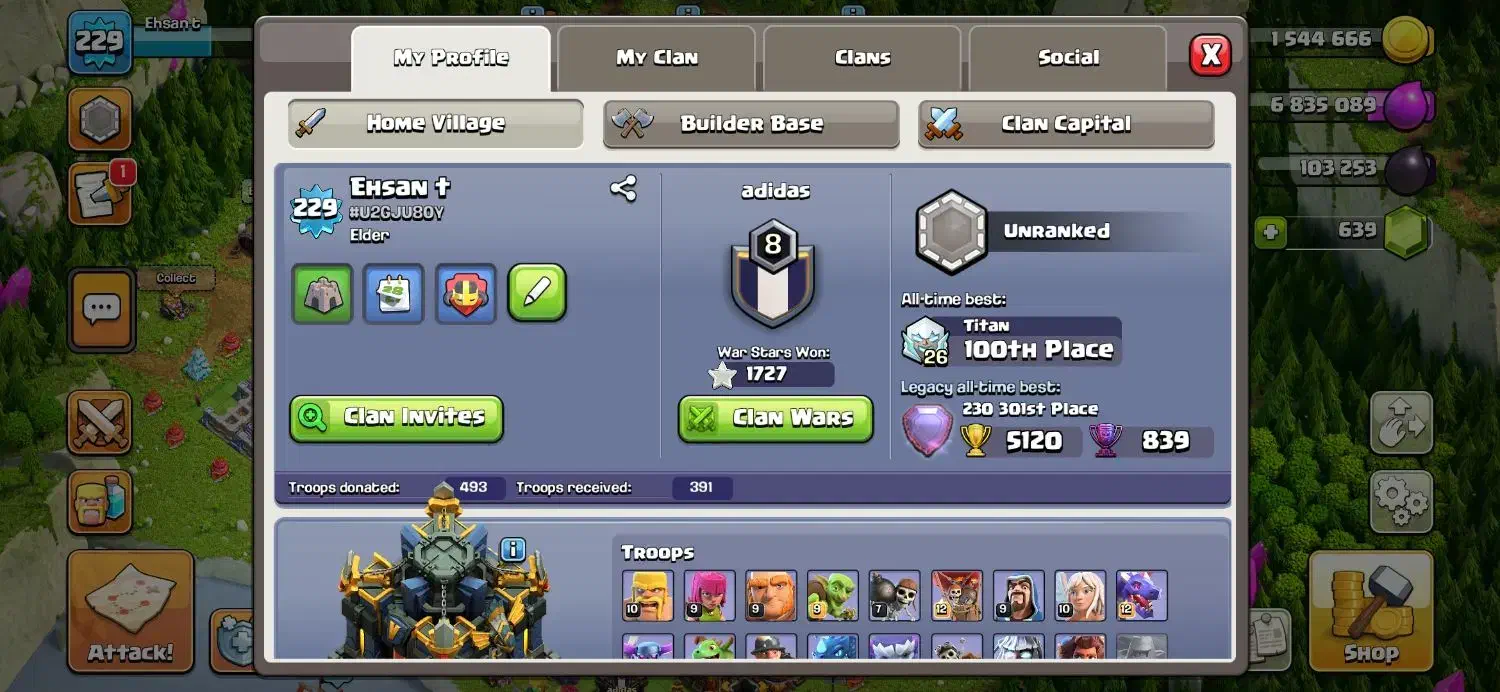Select the Builder Base section
This screenshot has width=1500, height=692.
tap(751, 124)
